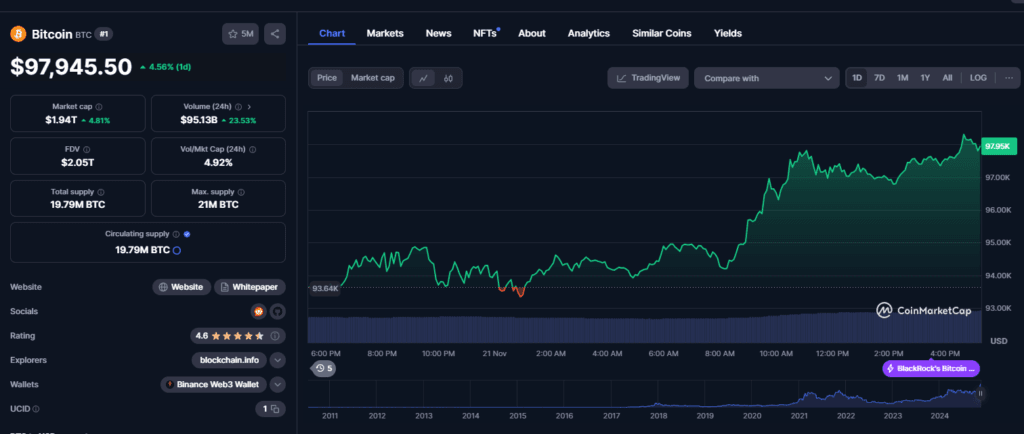The width and height of the screenshot is (1024, 434).
Task: Open the more options ellipsis menu
Action: (x=1009, y=78)
